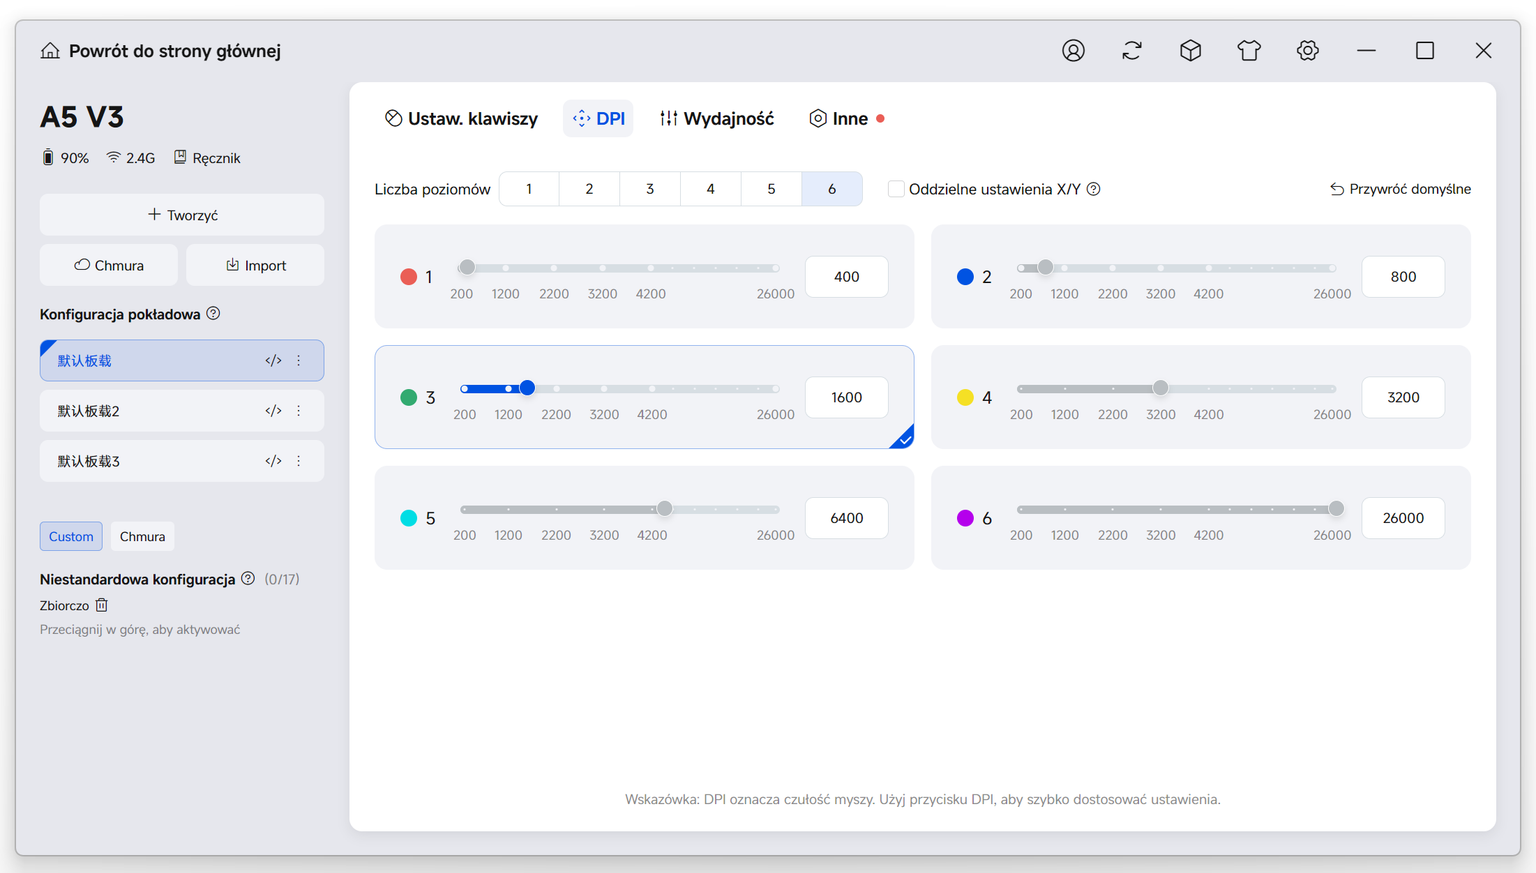
Task: Enable the Oddzielne ustawienia X/Y checkbox
Action: tap(896, 189)
